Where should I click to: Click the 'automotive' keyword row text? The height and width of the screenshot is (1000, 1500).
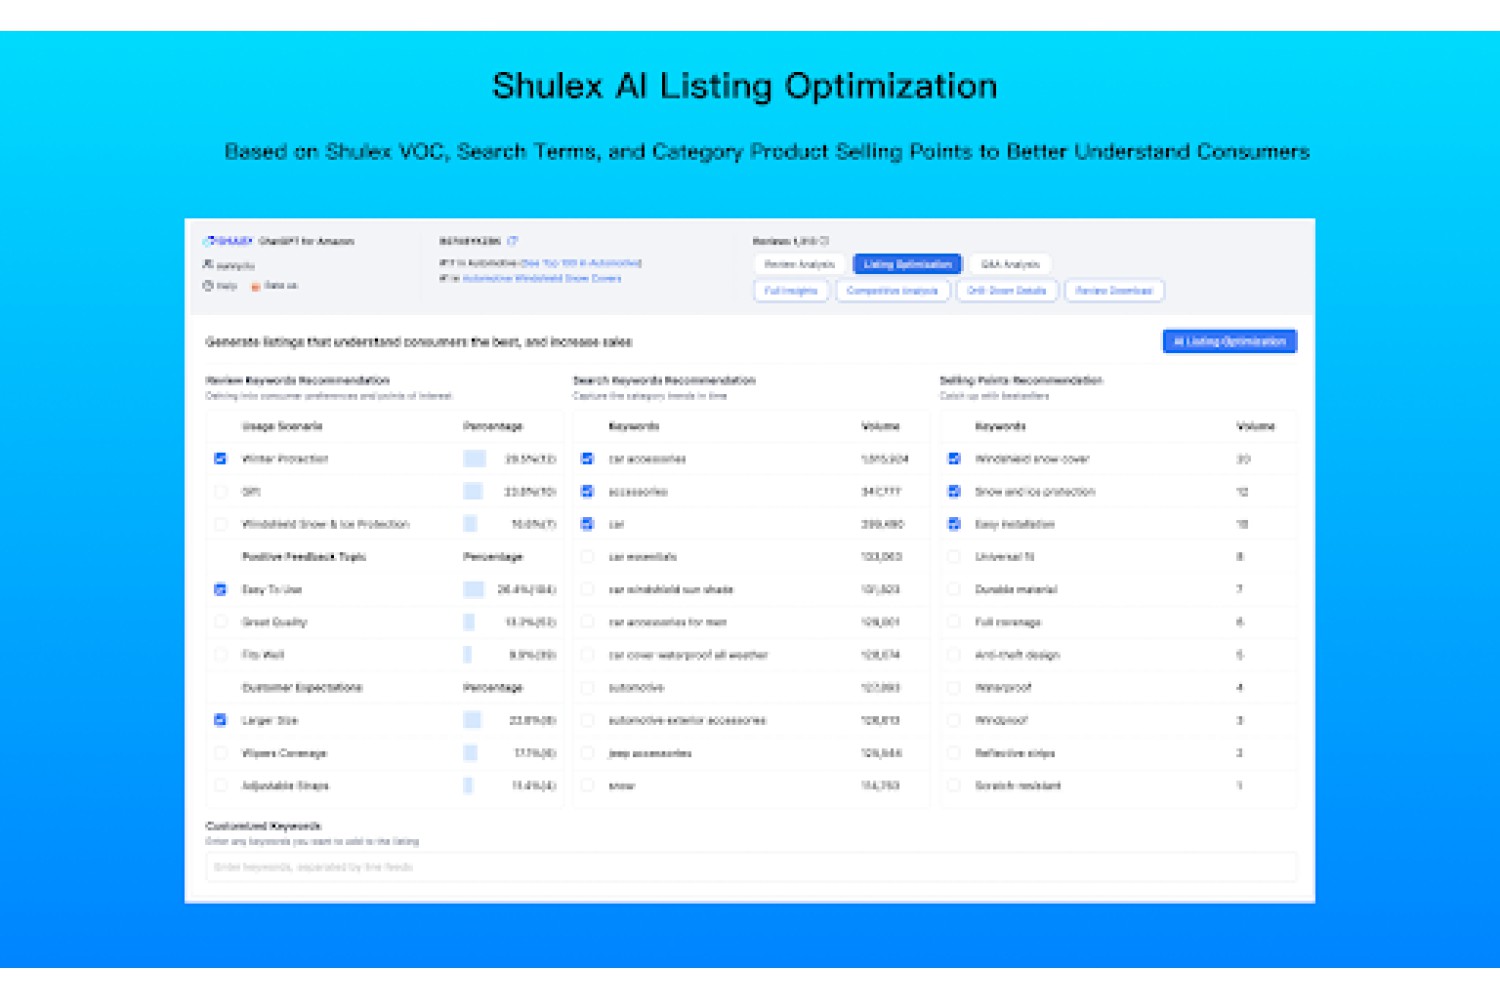[636, 687]
